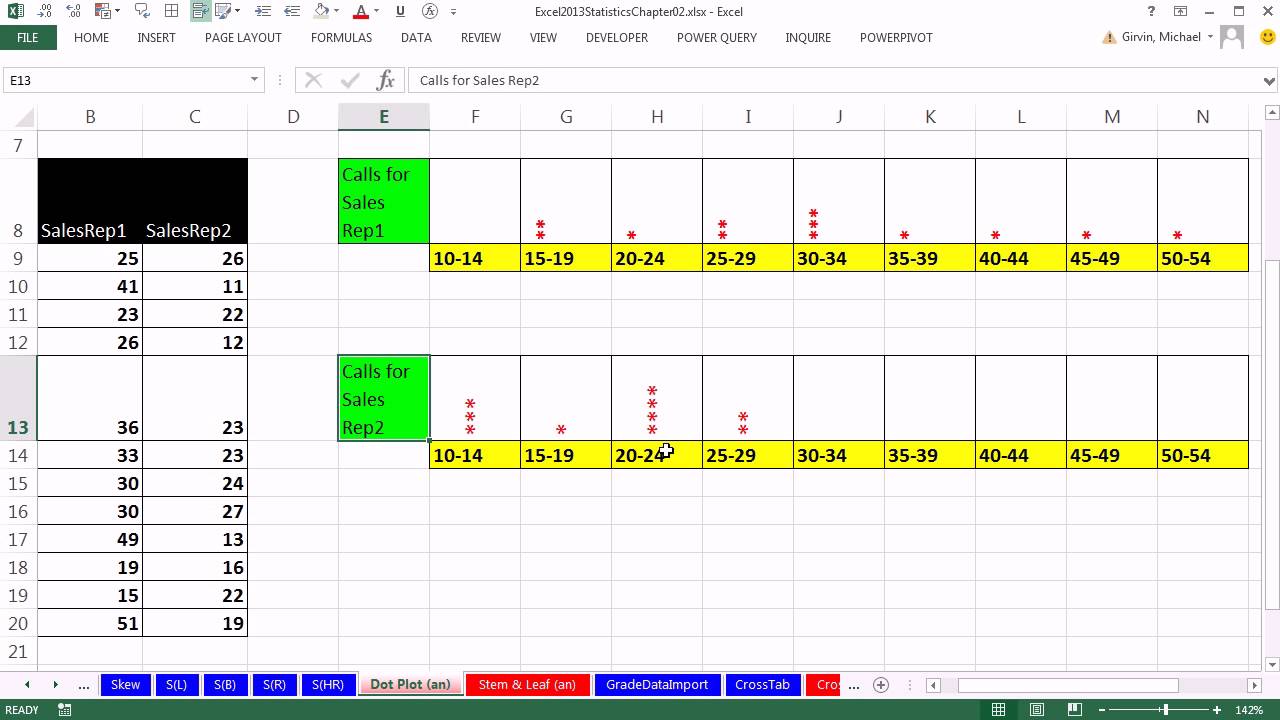Open the FORMULAS ribbon tab
Image resolution: width=1280 pixels, height=720 pixels.
pyautogui.click(x=341, y=37)
